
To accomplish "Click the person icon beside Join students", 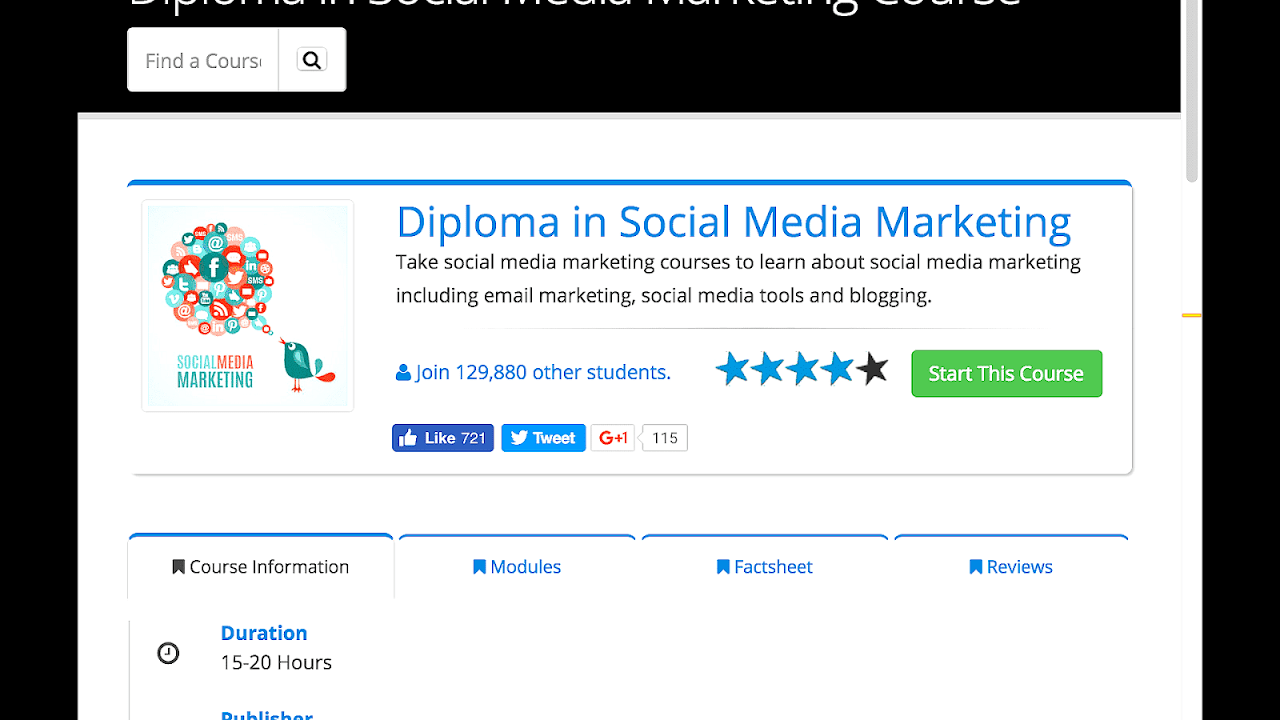I will pos(403,373).
